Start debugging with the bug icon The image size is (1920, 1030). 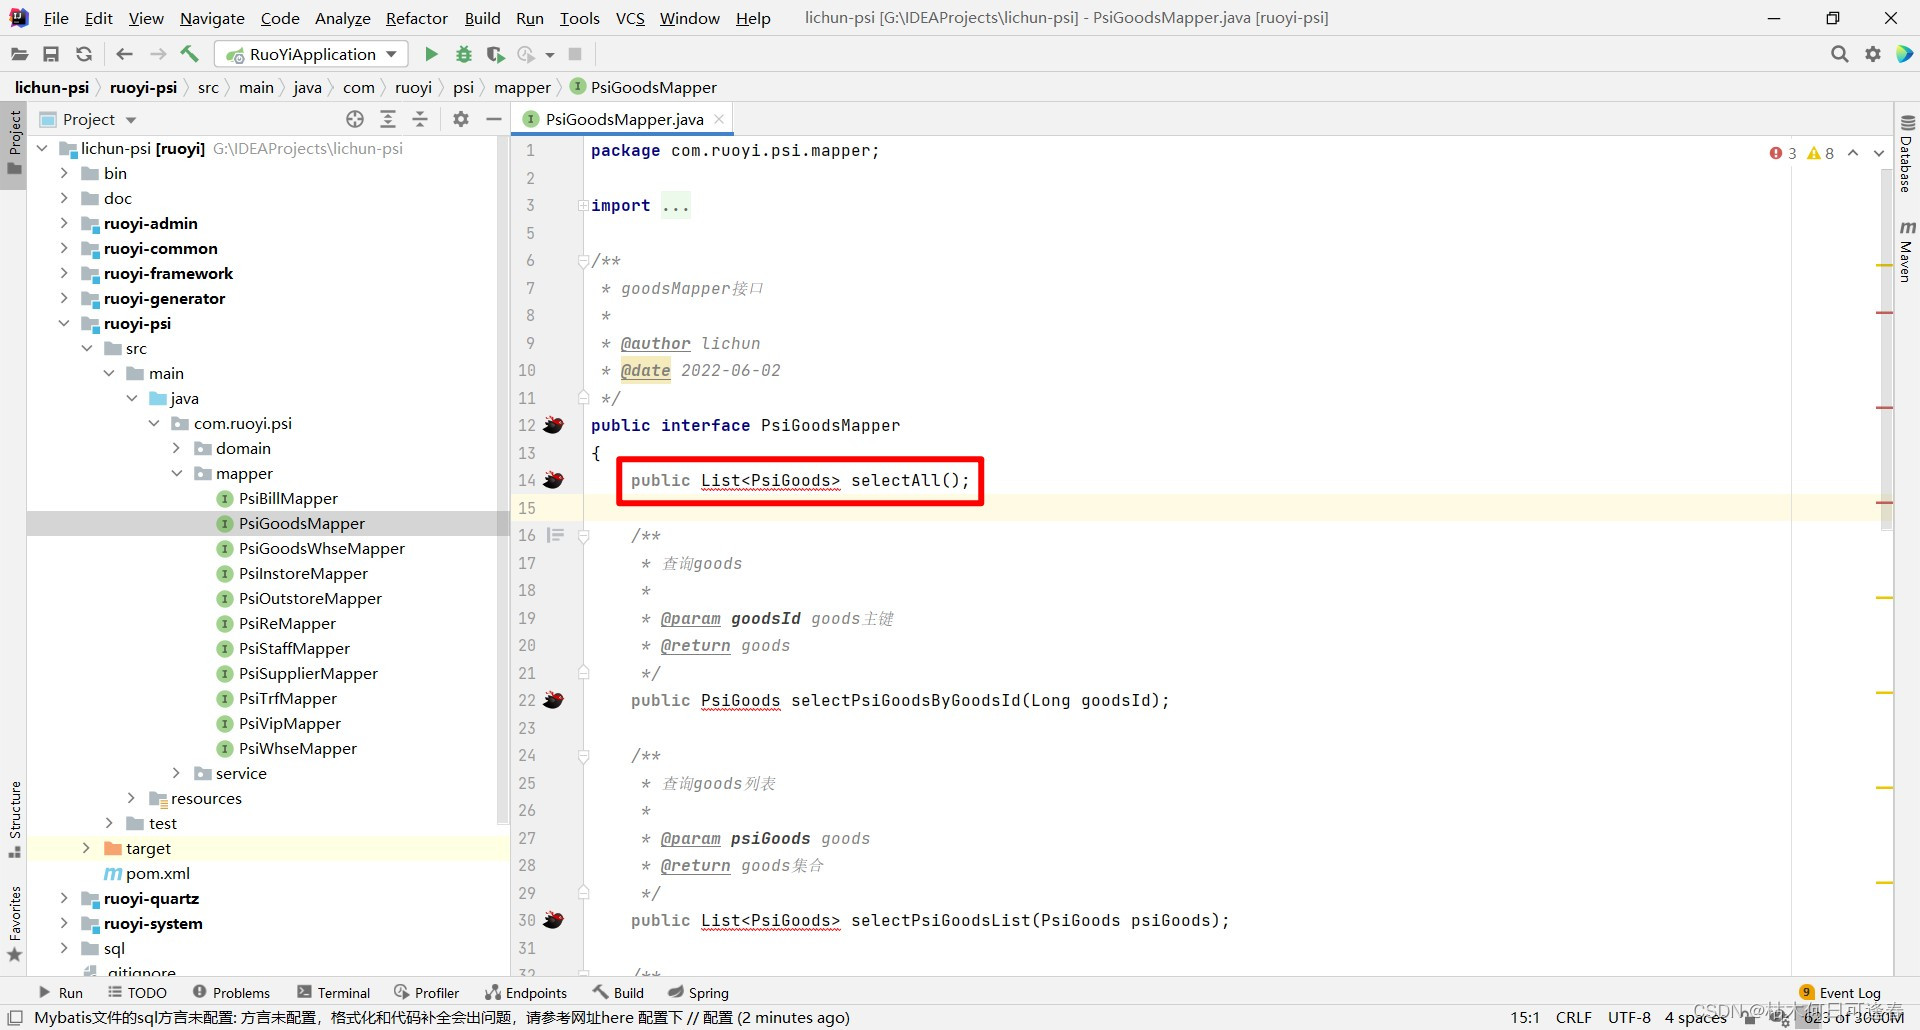pyautogui.click(x=463, y=54)
